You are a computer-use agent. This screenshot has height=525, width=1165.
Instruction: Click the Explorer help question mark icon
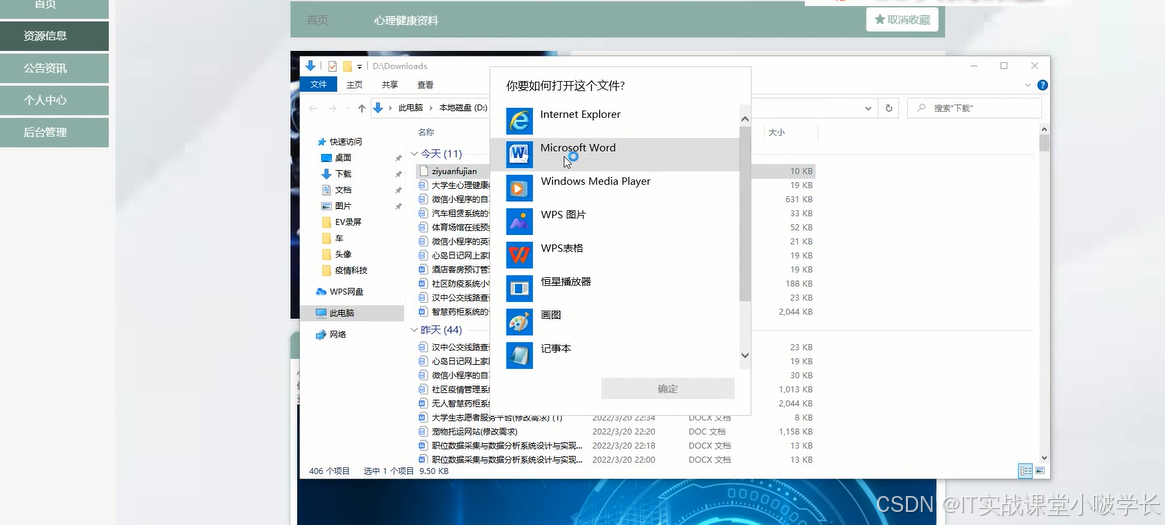tap(1042, 85)
